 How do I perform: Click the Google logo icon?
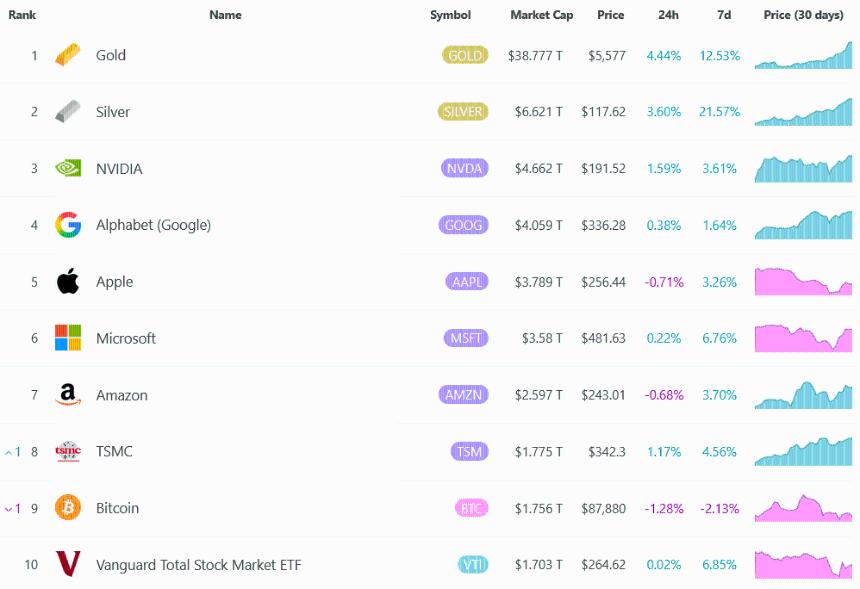pyautogui.click(x=68, y=225)
